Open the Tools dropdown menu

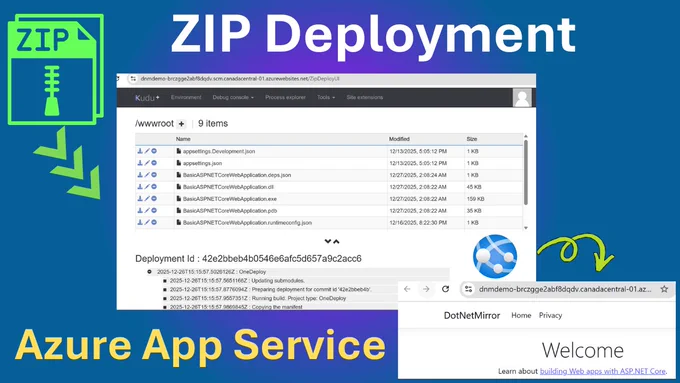pyautogui.click(x=326, y=97)
